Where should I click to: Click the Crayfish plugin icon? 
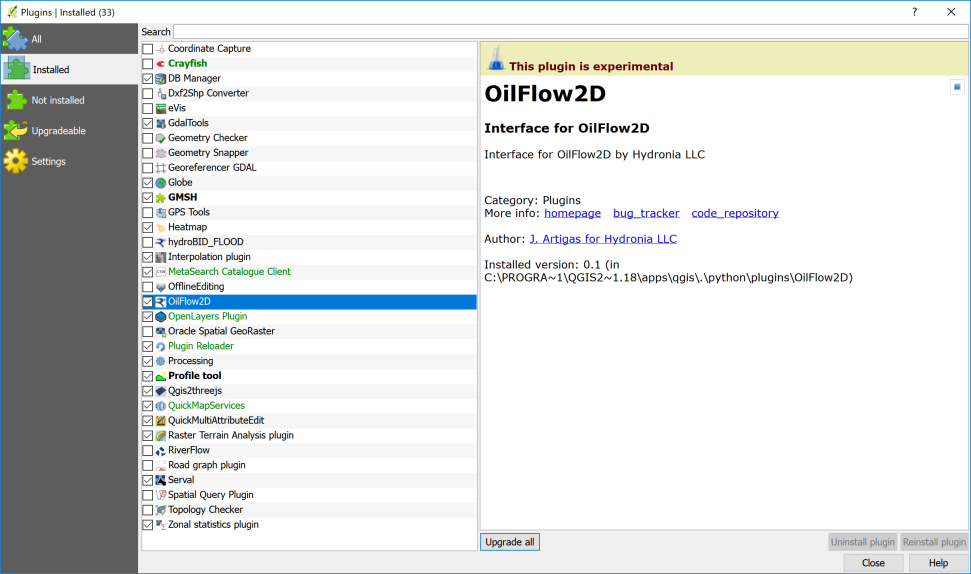(x=161, y=64)
